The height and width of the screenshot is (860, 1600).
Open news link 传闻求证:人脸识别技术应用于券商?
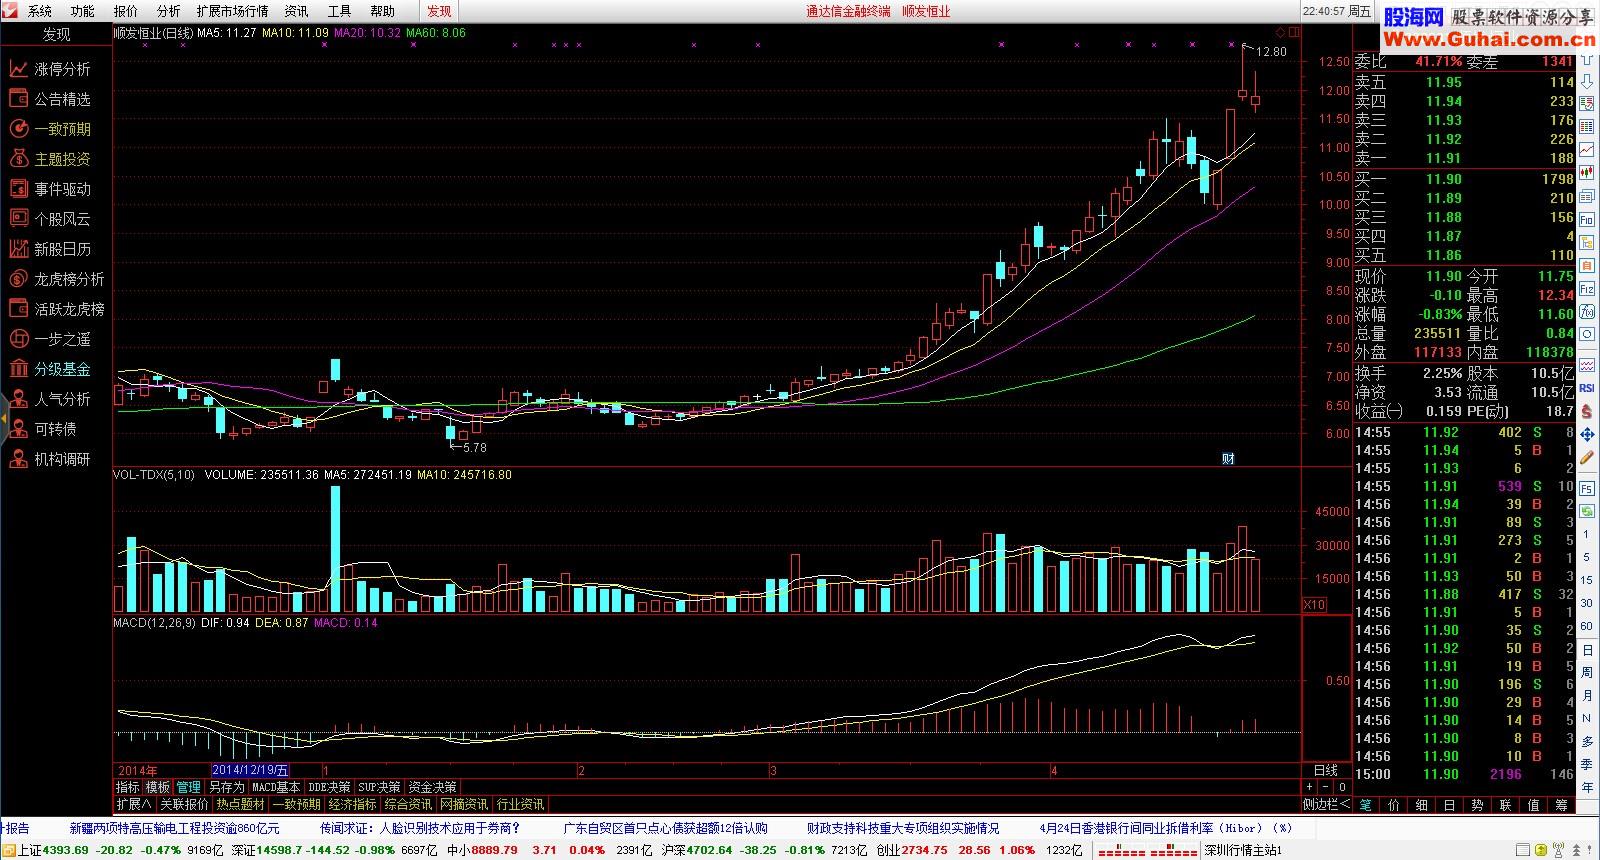pos(420,828)
